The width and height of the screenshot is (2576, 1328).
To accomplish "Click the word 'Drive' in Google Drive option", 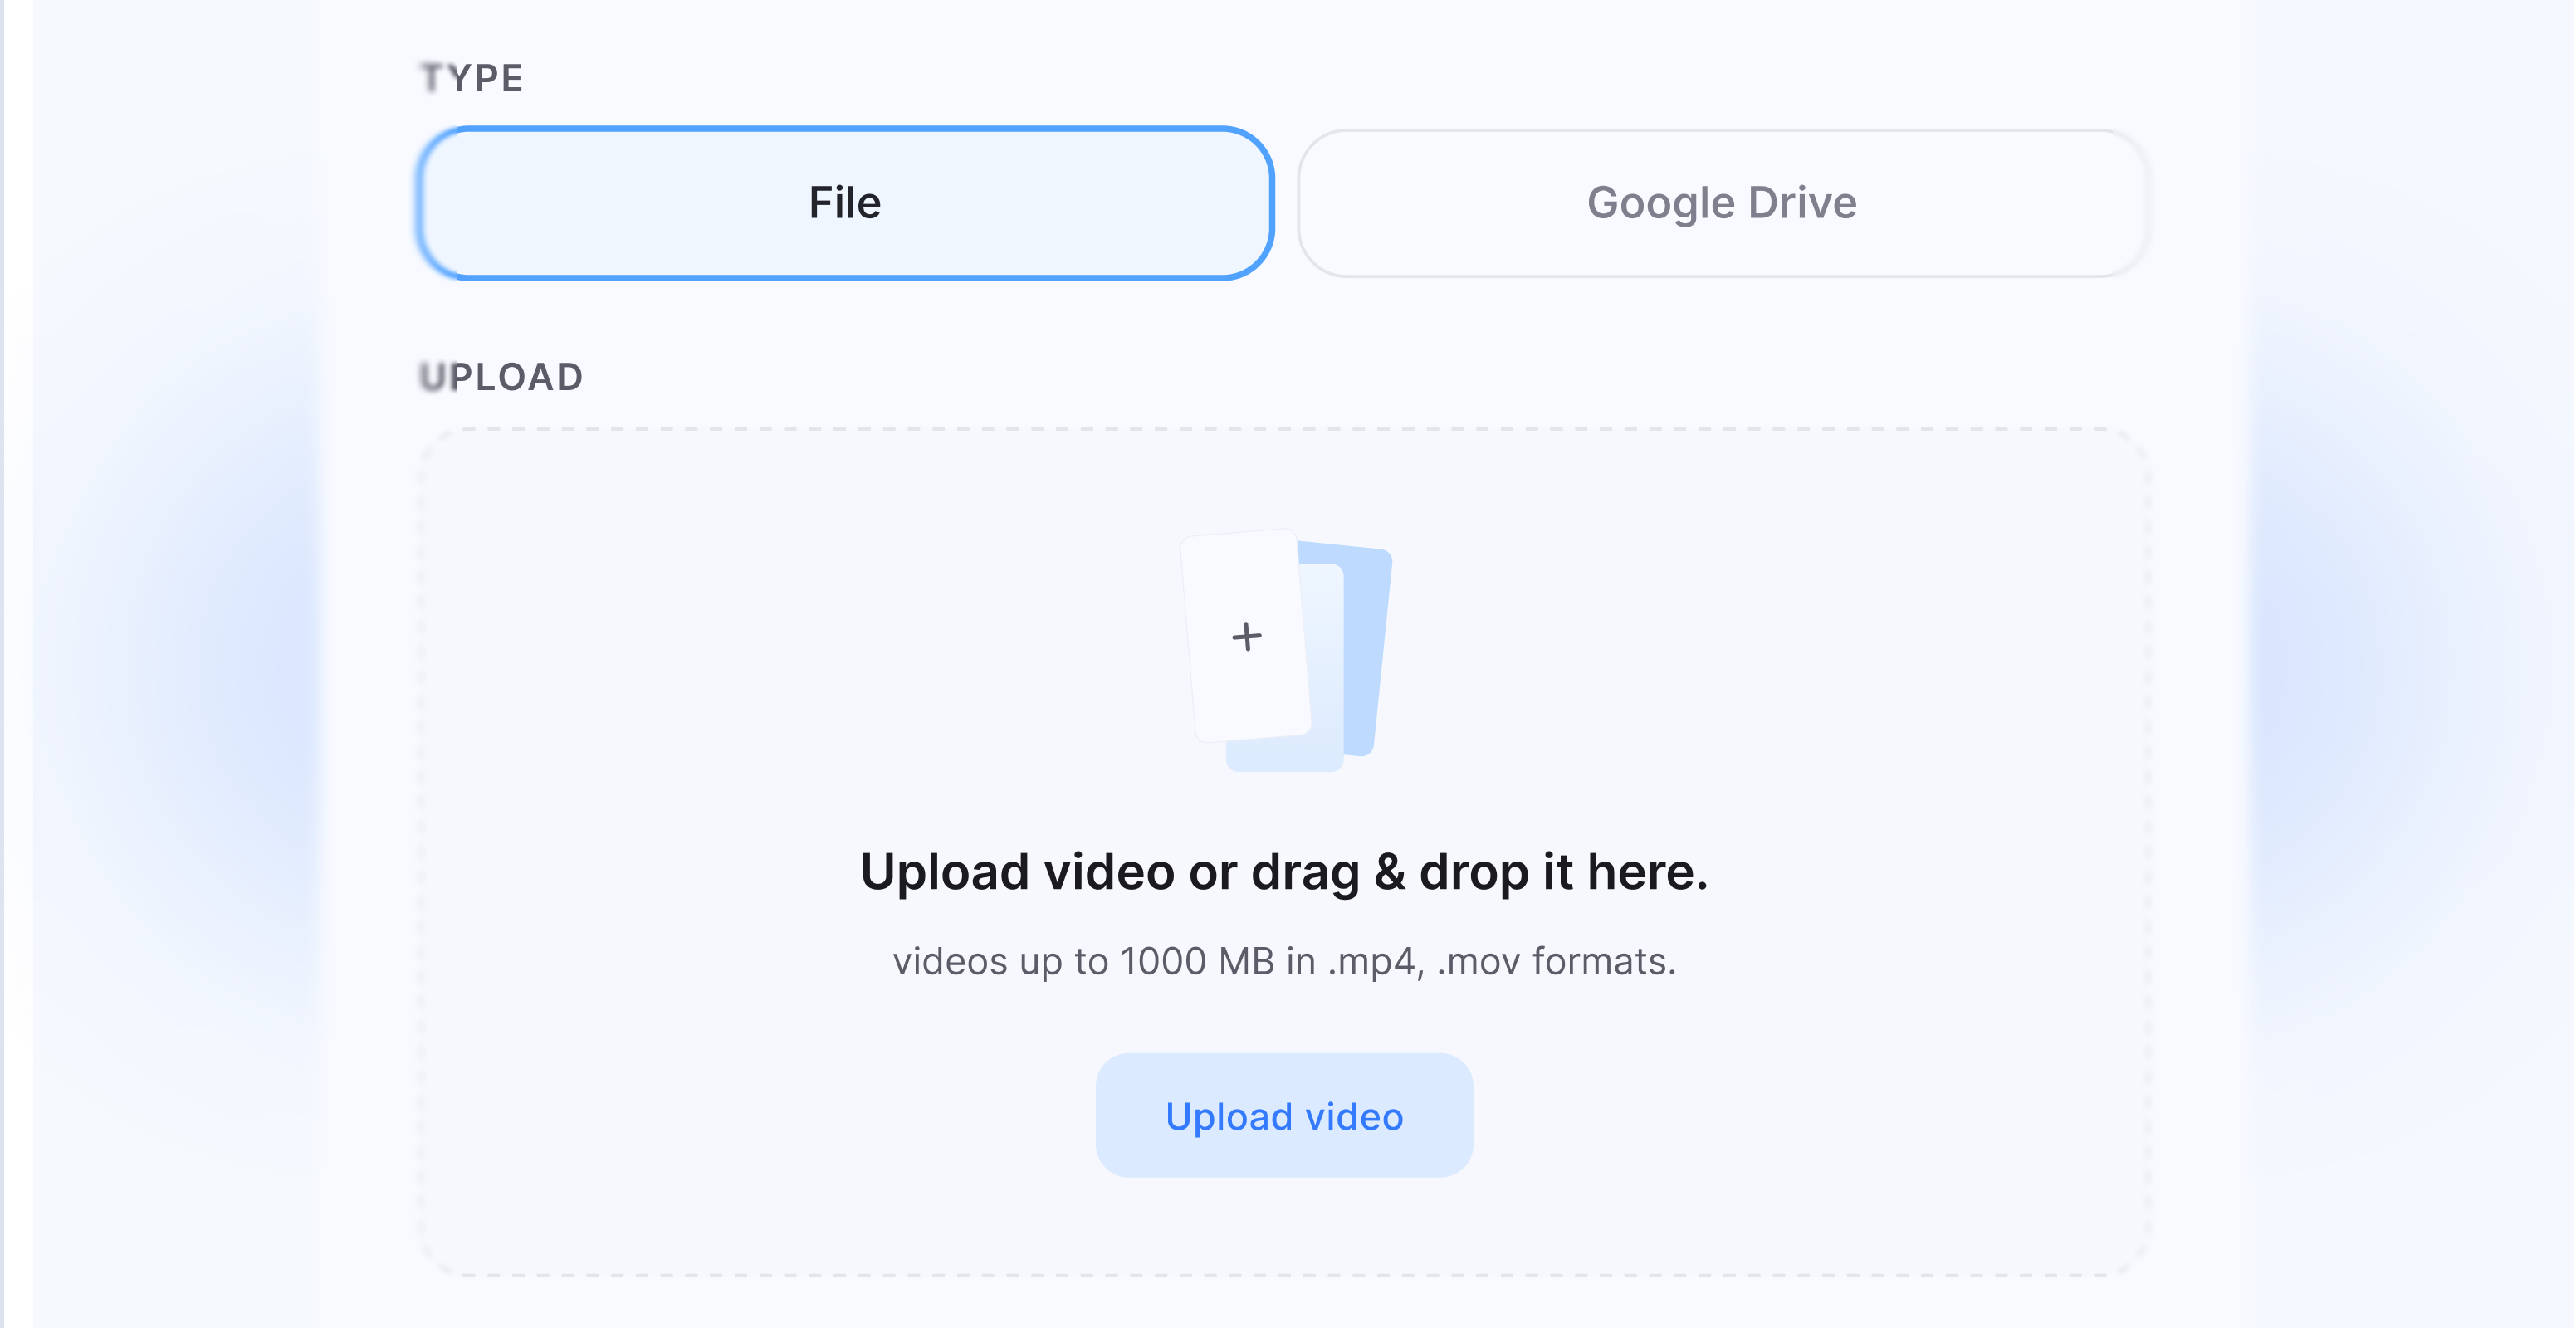I will [x=1802, y=203].
